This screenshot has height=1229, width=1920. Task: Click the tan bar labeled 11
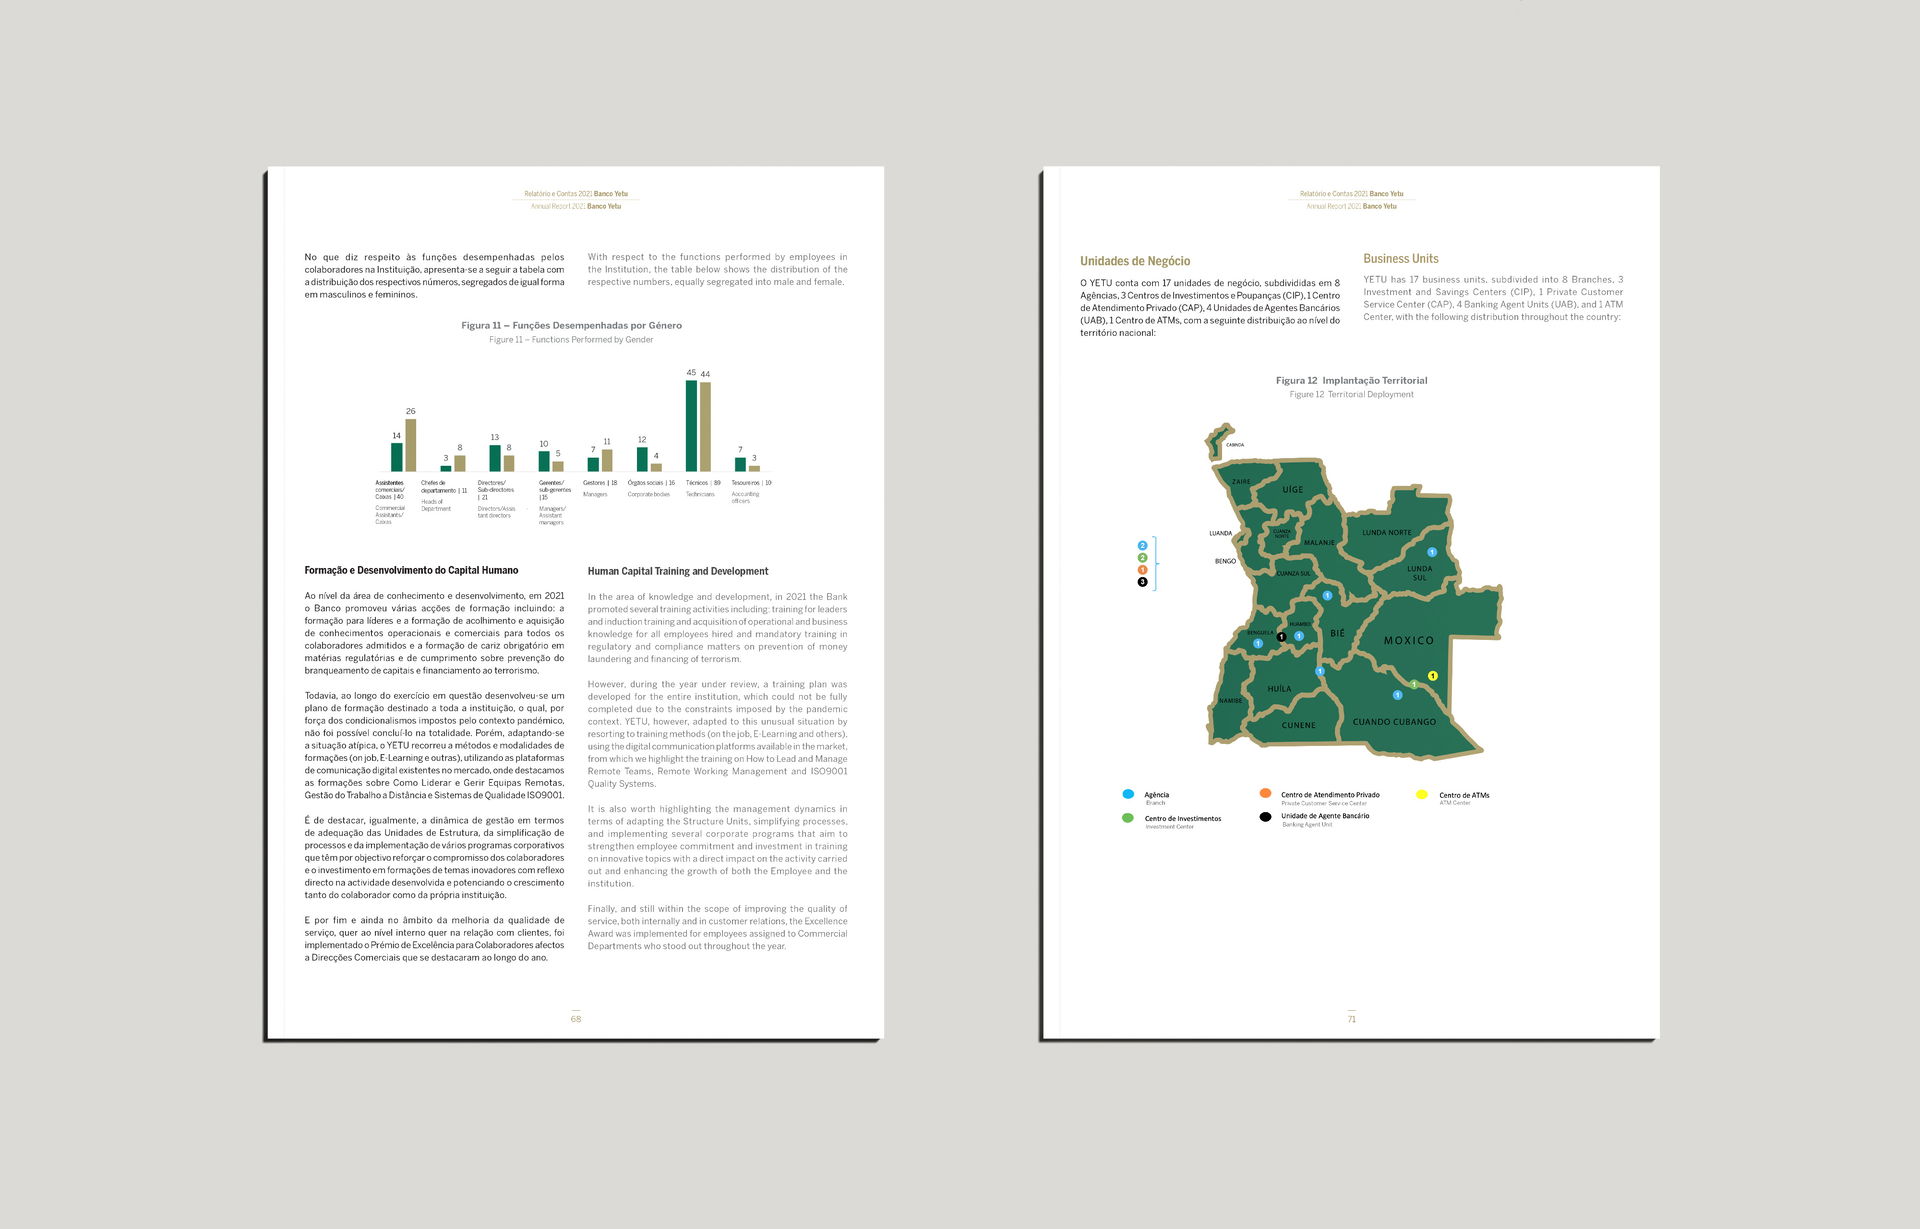[607, 460]
